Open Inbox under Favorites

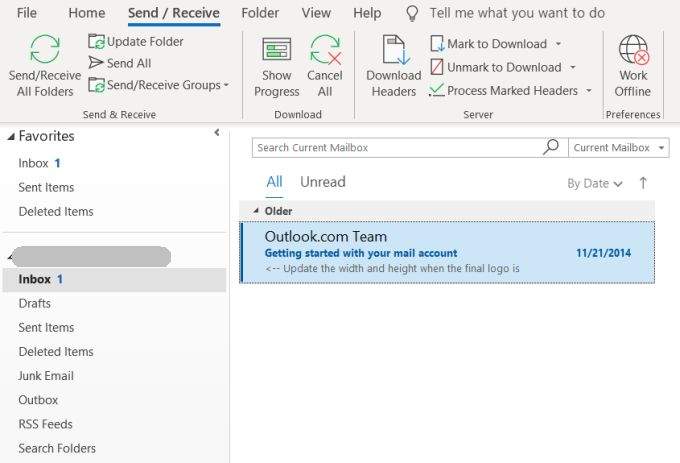(x=39, y=163)
